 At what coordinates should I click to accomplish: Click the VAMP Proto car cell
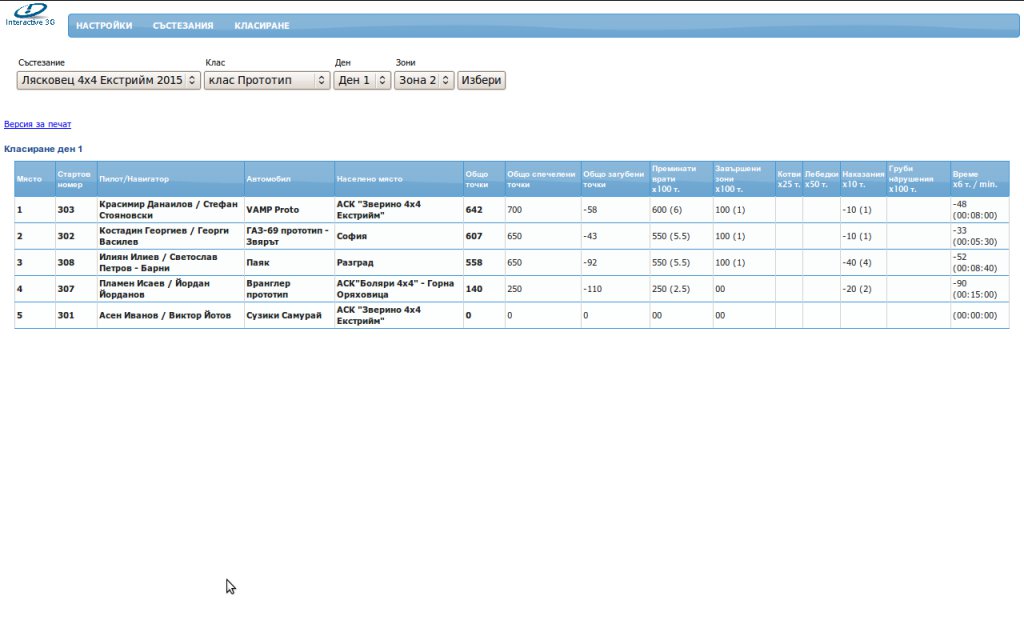click(273, 210)
